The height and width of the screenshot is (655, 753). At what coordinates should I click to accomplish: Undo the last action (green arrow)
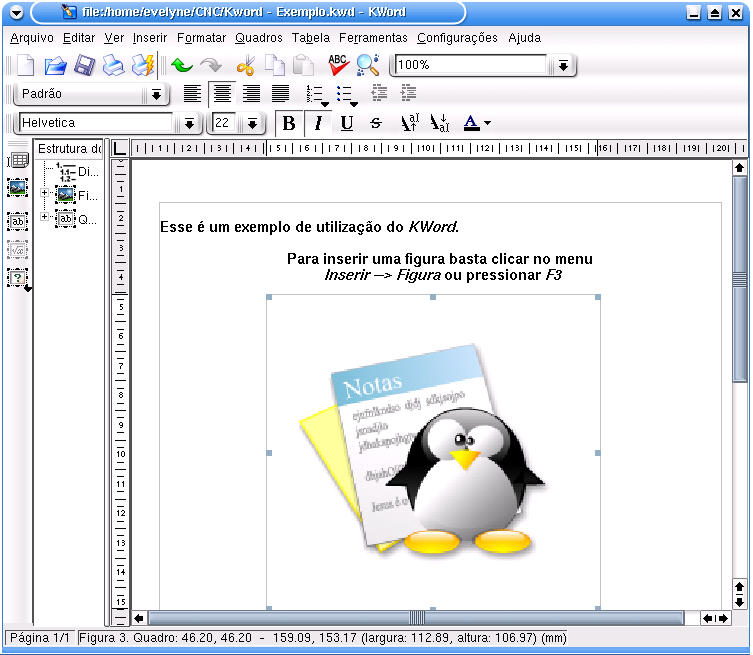pyautogui.click(x=182, y=65)
